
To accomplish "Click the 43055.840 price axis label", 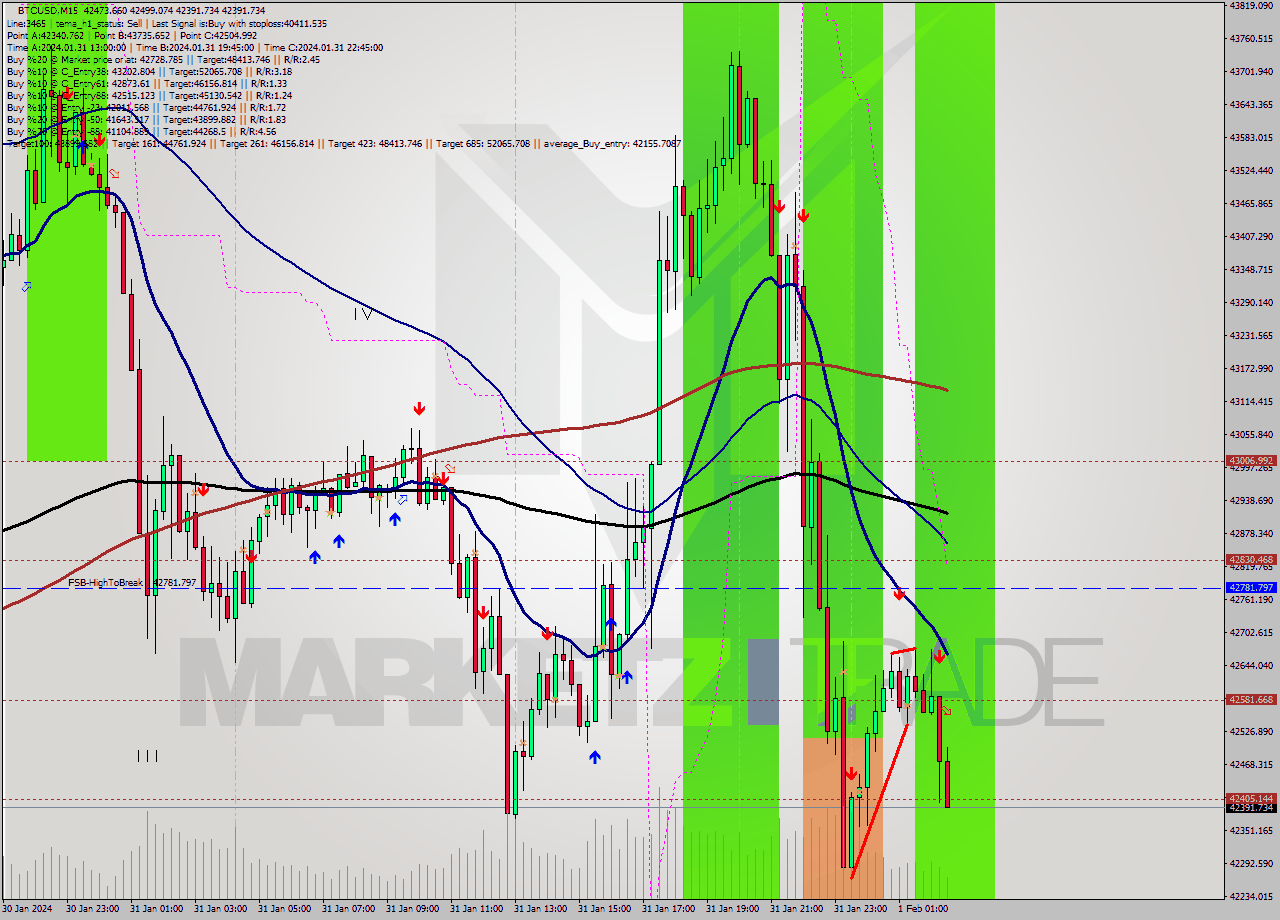I will tap(1251, 434).
